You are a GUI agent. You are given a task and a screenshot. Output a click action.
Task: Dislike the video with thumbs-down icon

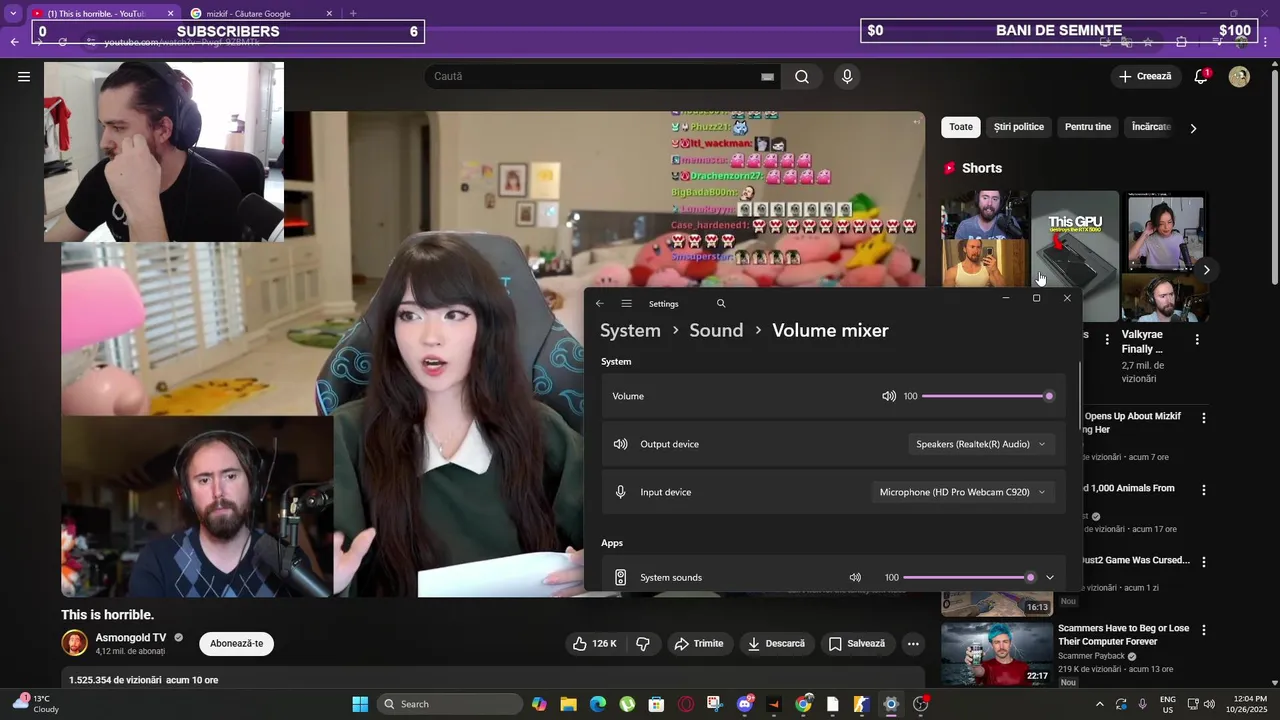tap(643, 644)
